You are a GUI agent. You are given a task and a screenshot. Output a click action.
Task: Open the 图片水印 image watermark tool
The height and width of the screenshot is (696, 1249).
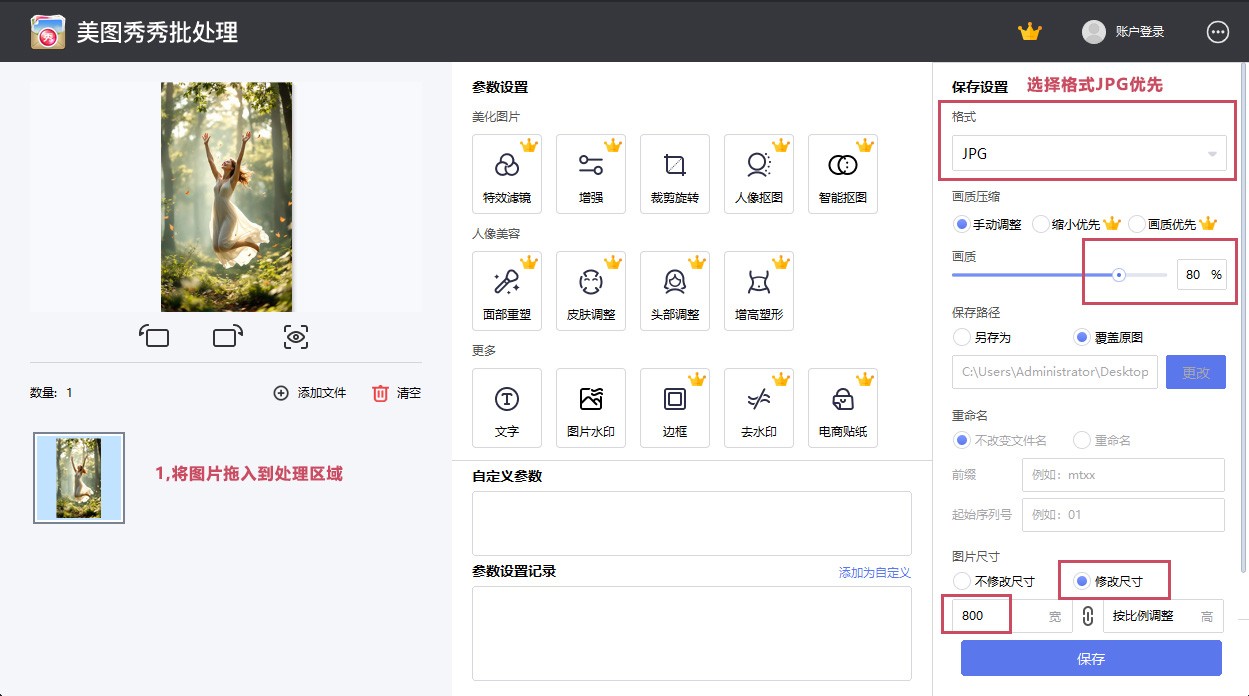click(x=590, y=408)
